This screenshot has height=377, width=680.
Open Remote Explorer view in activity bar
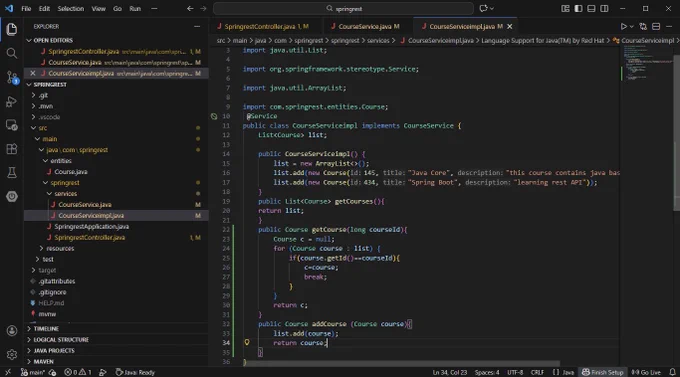tap(12, 125)
